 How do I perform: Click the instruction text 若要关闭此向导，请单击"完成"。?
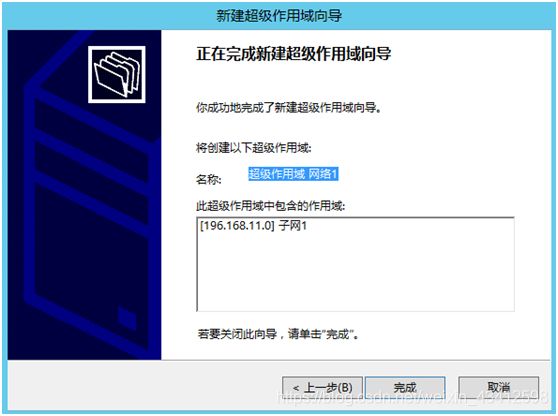(x=278, y=334)
